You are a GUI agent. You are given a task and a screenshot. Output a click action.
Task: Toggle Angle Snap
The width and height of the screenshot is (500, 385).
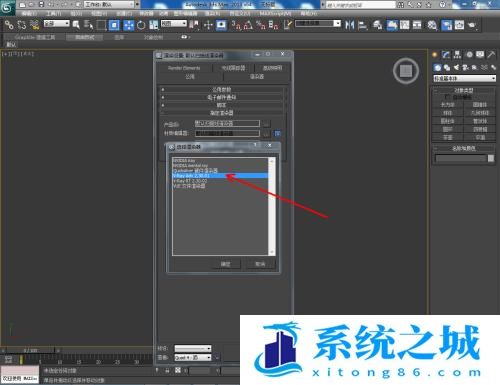point(248,25)
